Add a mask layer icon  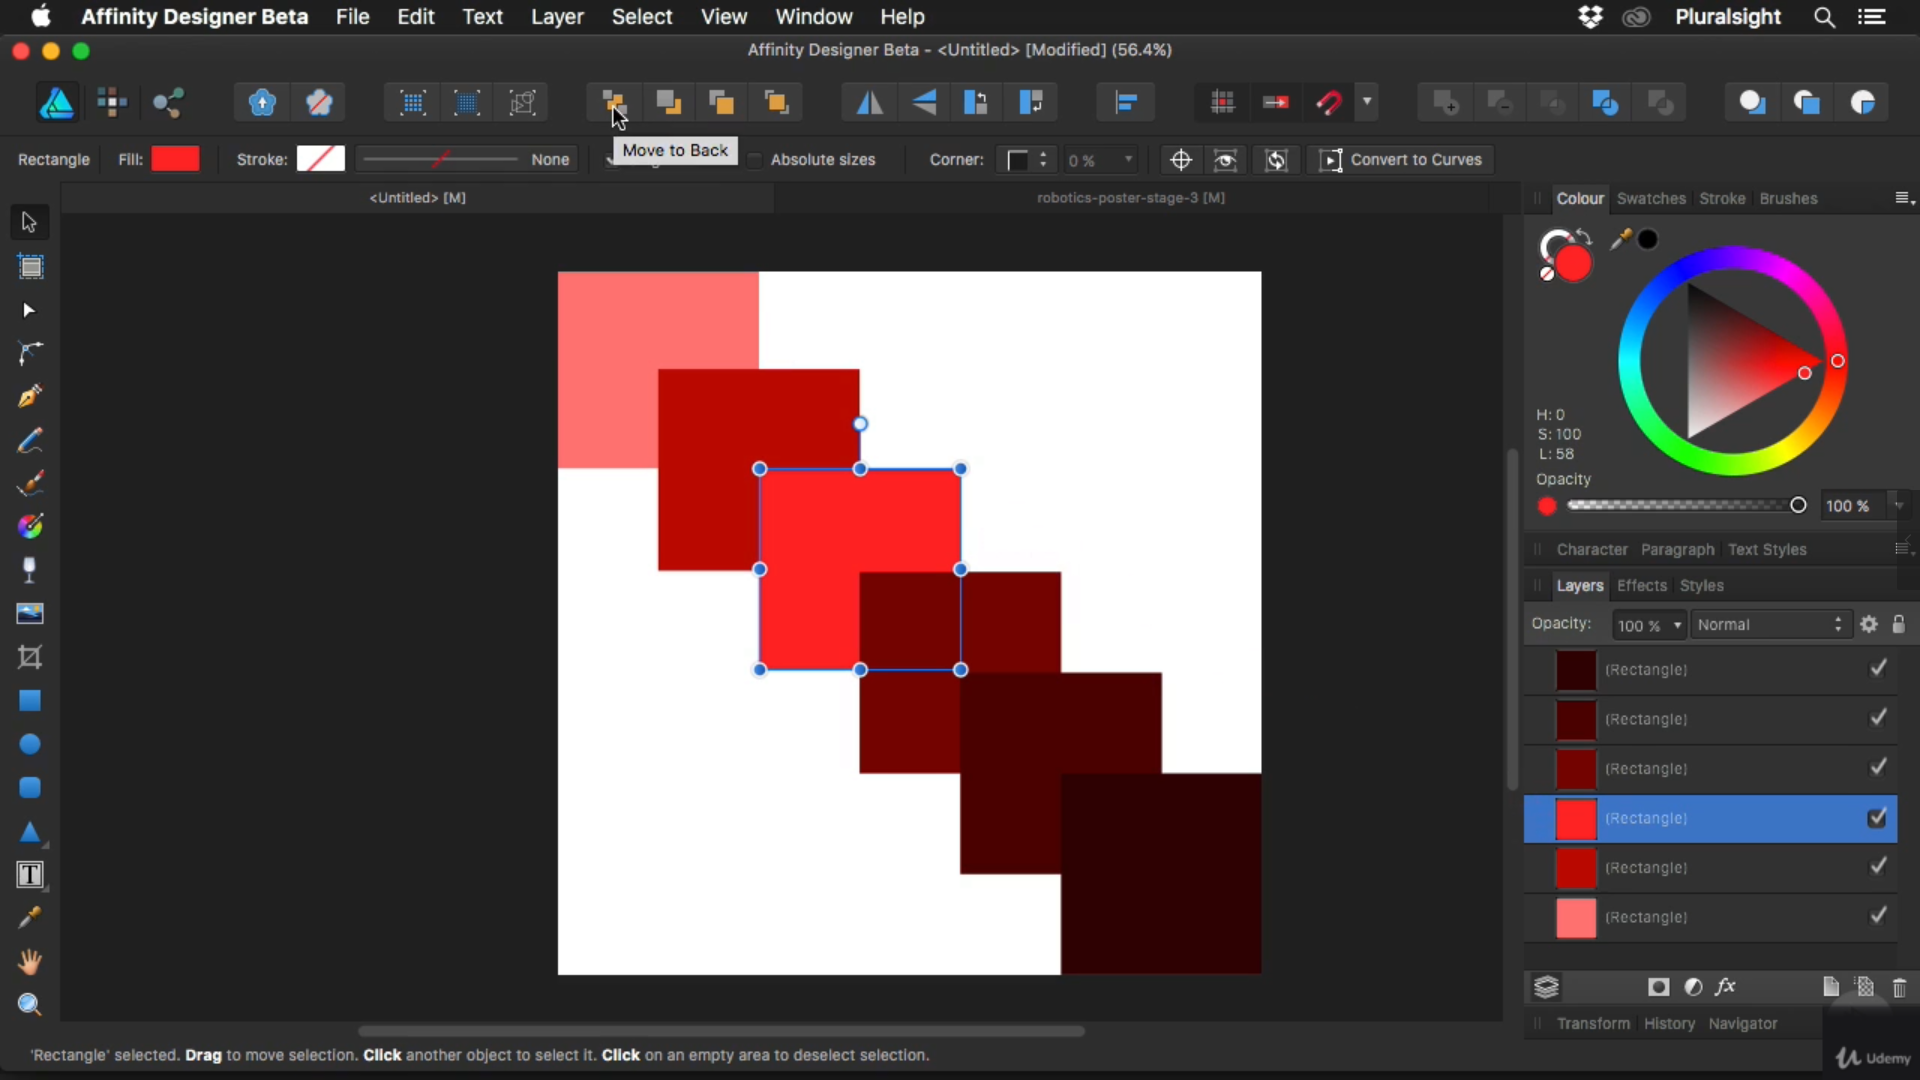1659,988
